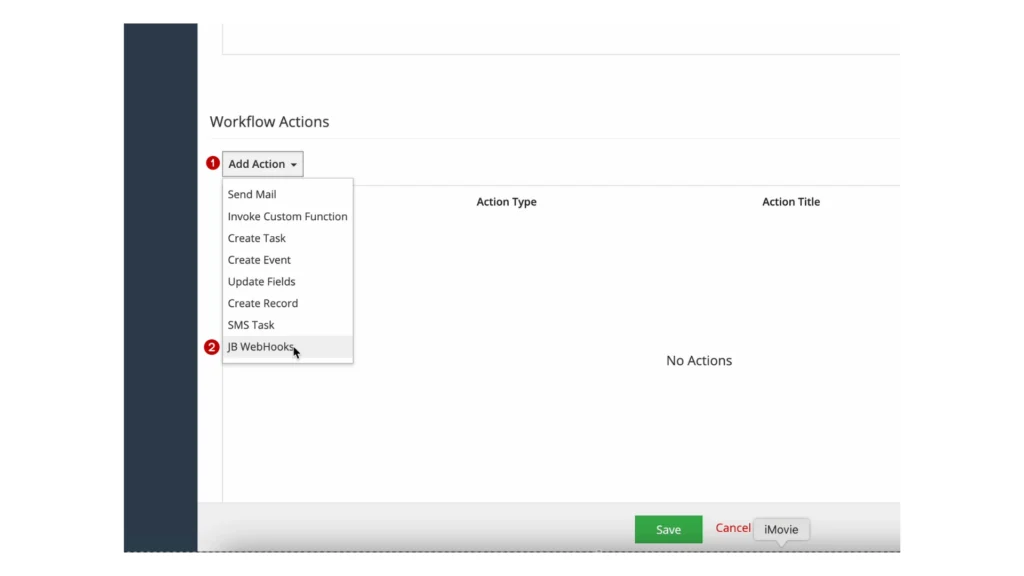Screen dimensions: 1024x576
Task: Open the Add Action dropdown
Action: click(256, 163)
